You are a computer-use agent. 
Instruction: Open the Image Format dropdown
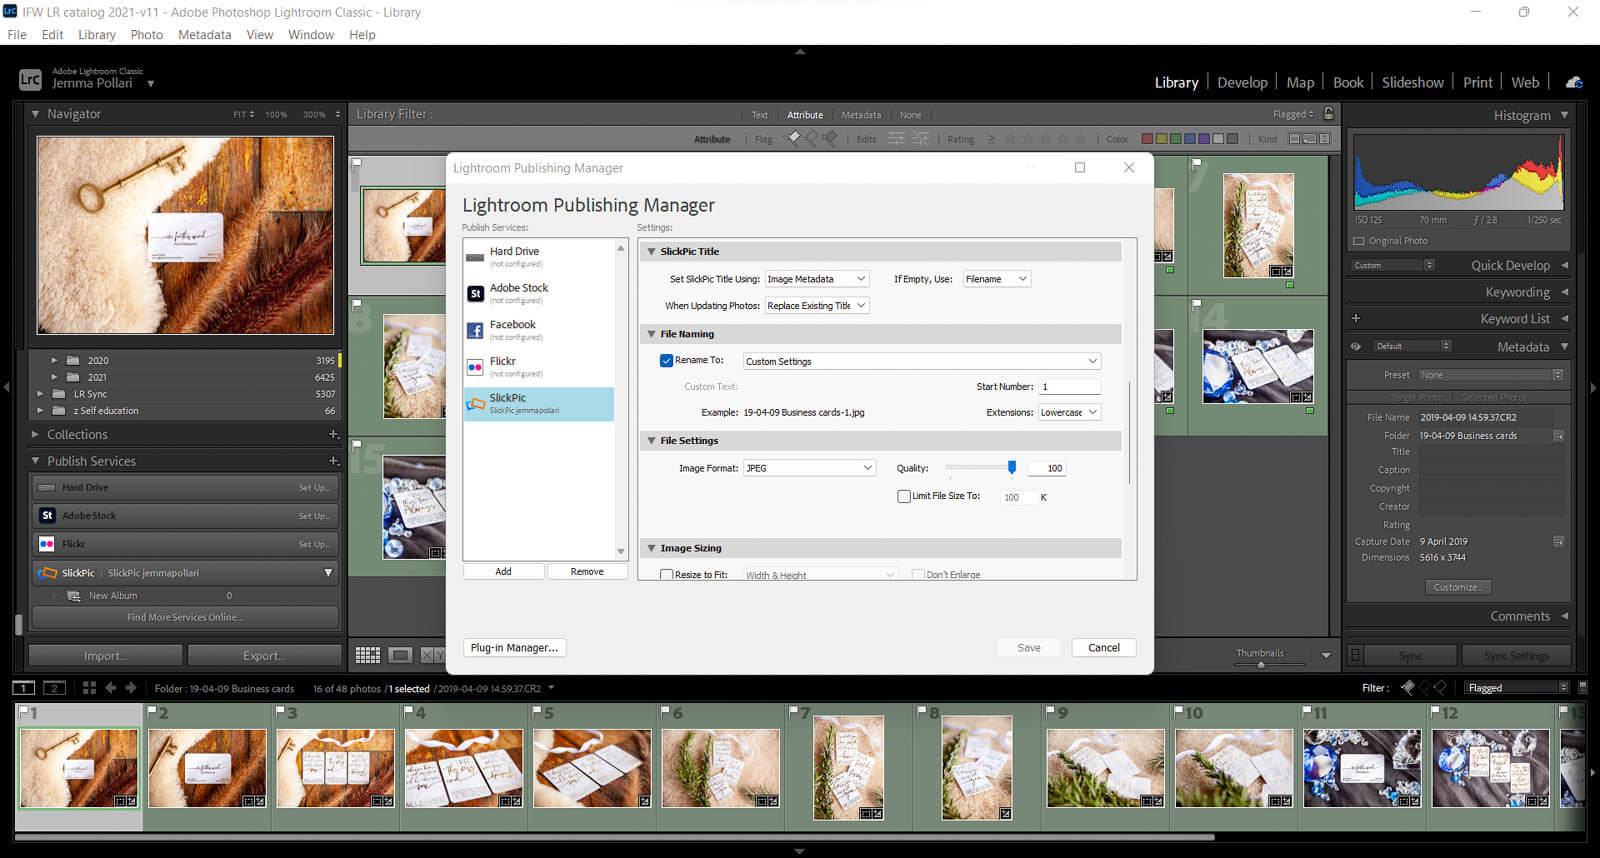pos(810,468)
